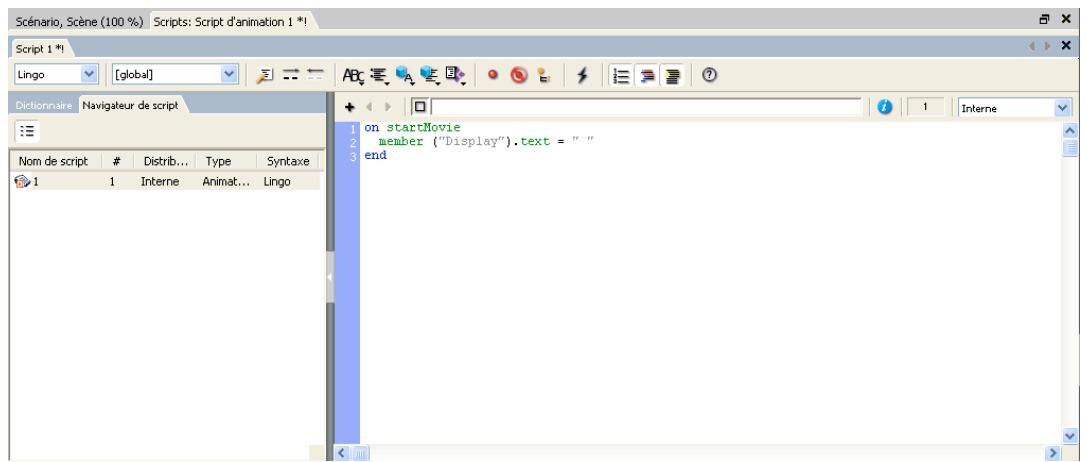The height and width of the screenshot is (462, 1087).
Task: Toggle auto format black lines button
Action: 672,75
